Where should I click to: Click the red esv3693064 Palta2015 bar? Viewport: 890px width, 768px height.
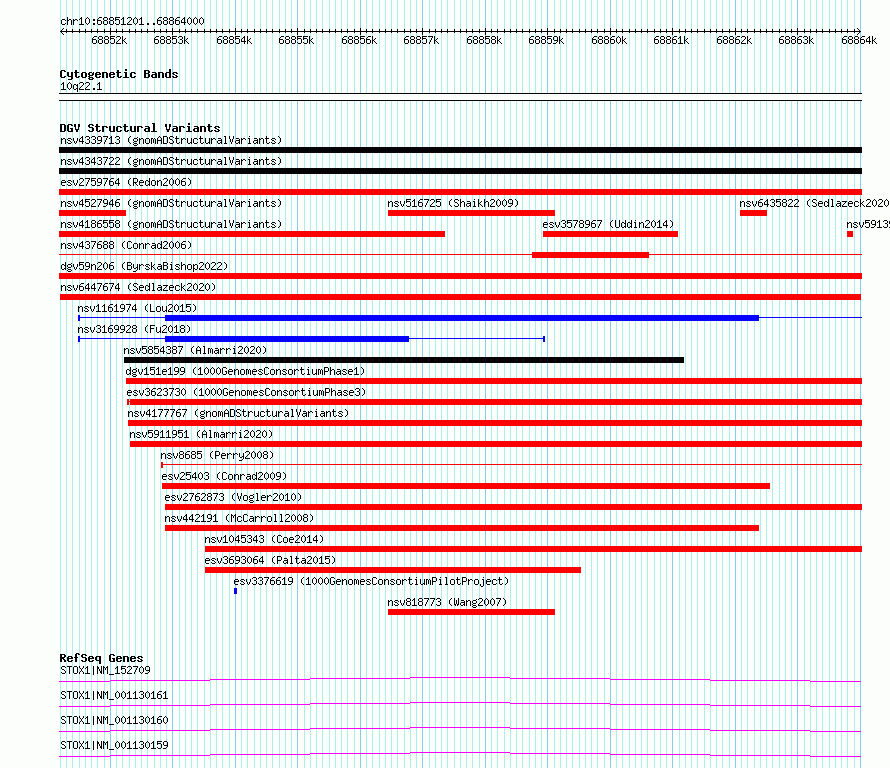(393, 570)
